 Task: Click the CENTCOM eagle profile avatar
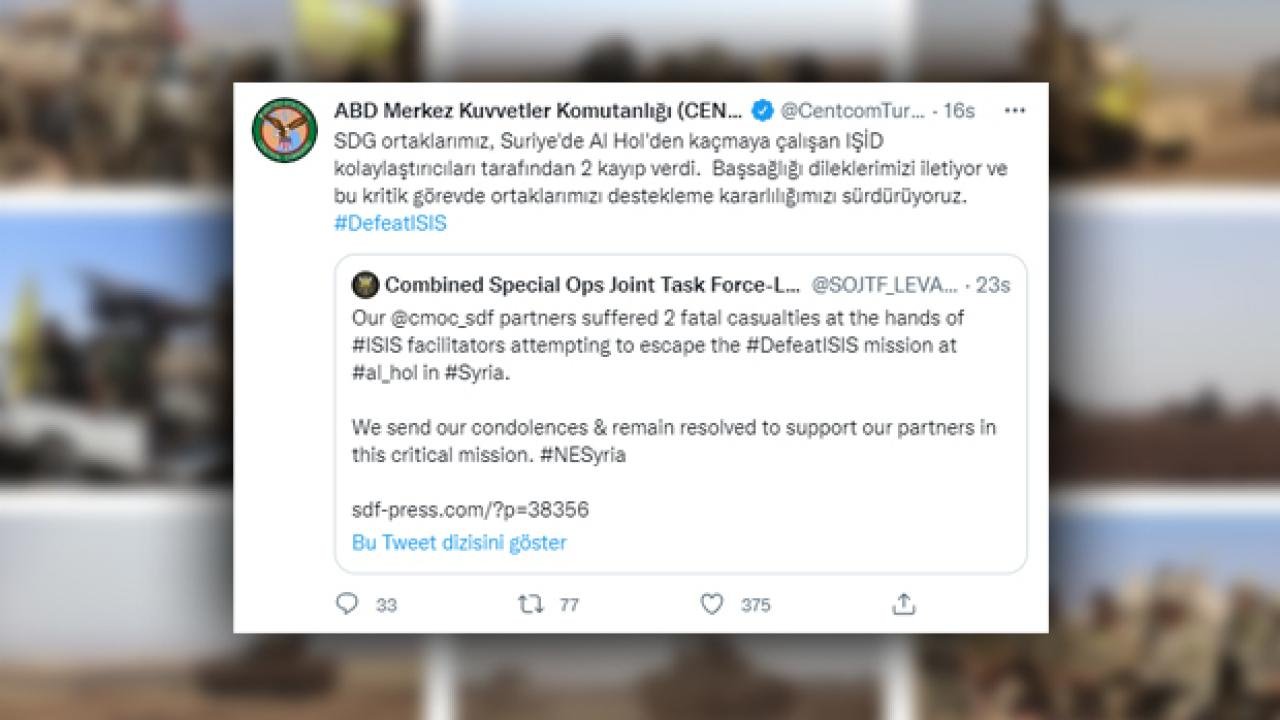[285, 130]
